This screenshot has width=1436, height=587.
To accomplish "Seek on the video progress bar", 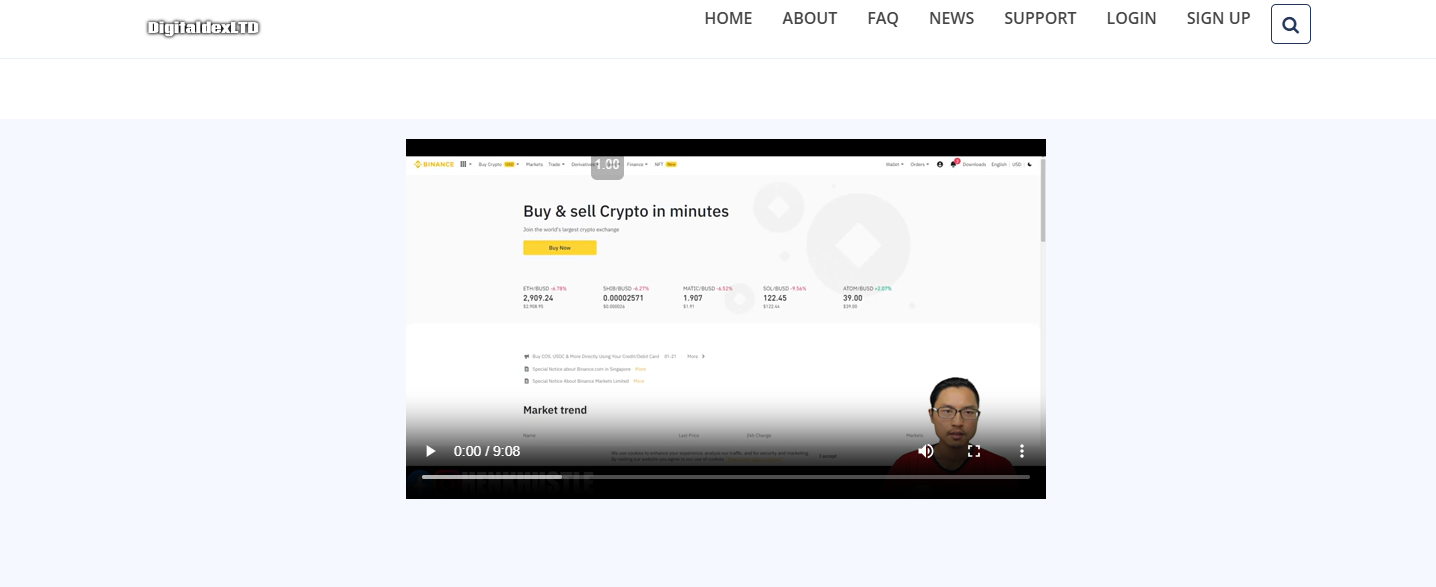I will coord(726,477).
